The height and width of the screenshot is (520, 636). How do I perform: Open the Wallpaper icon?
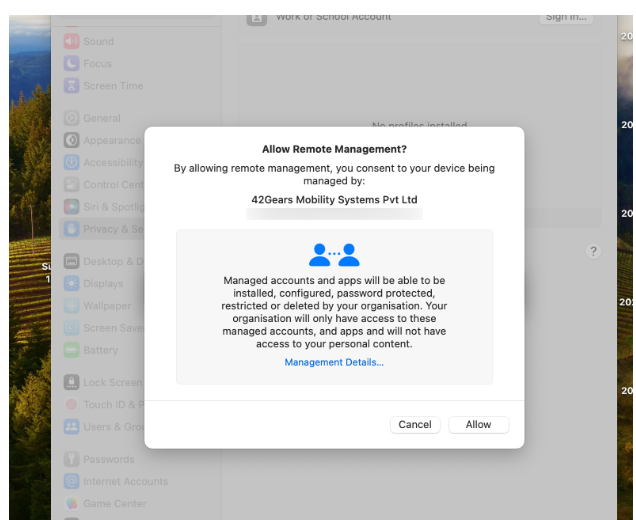[71, 305]
